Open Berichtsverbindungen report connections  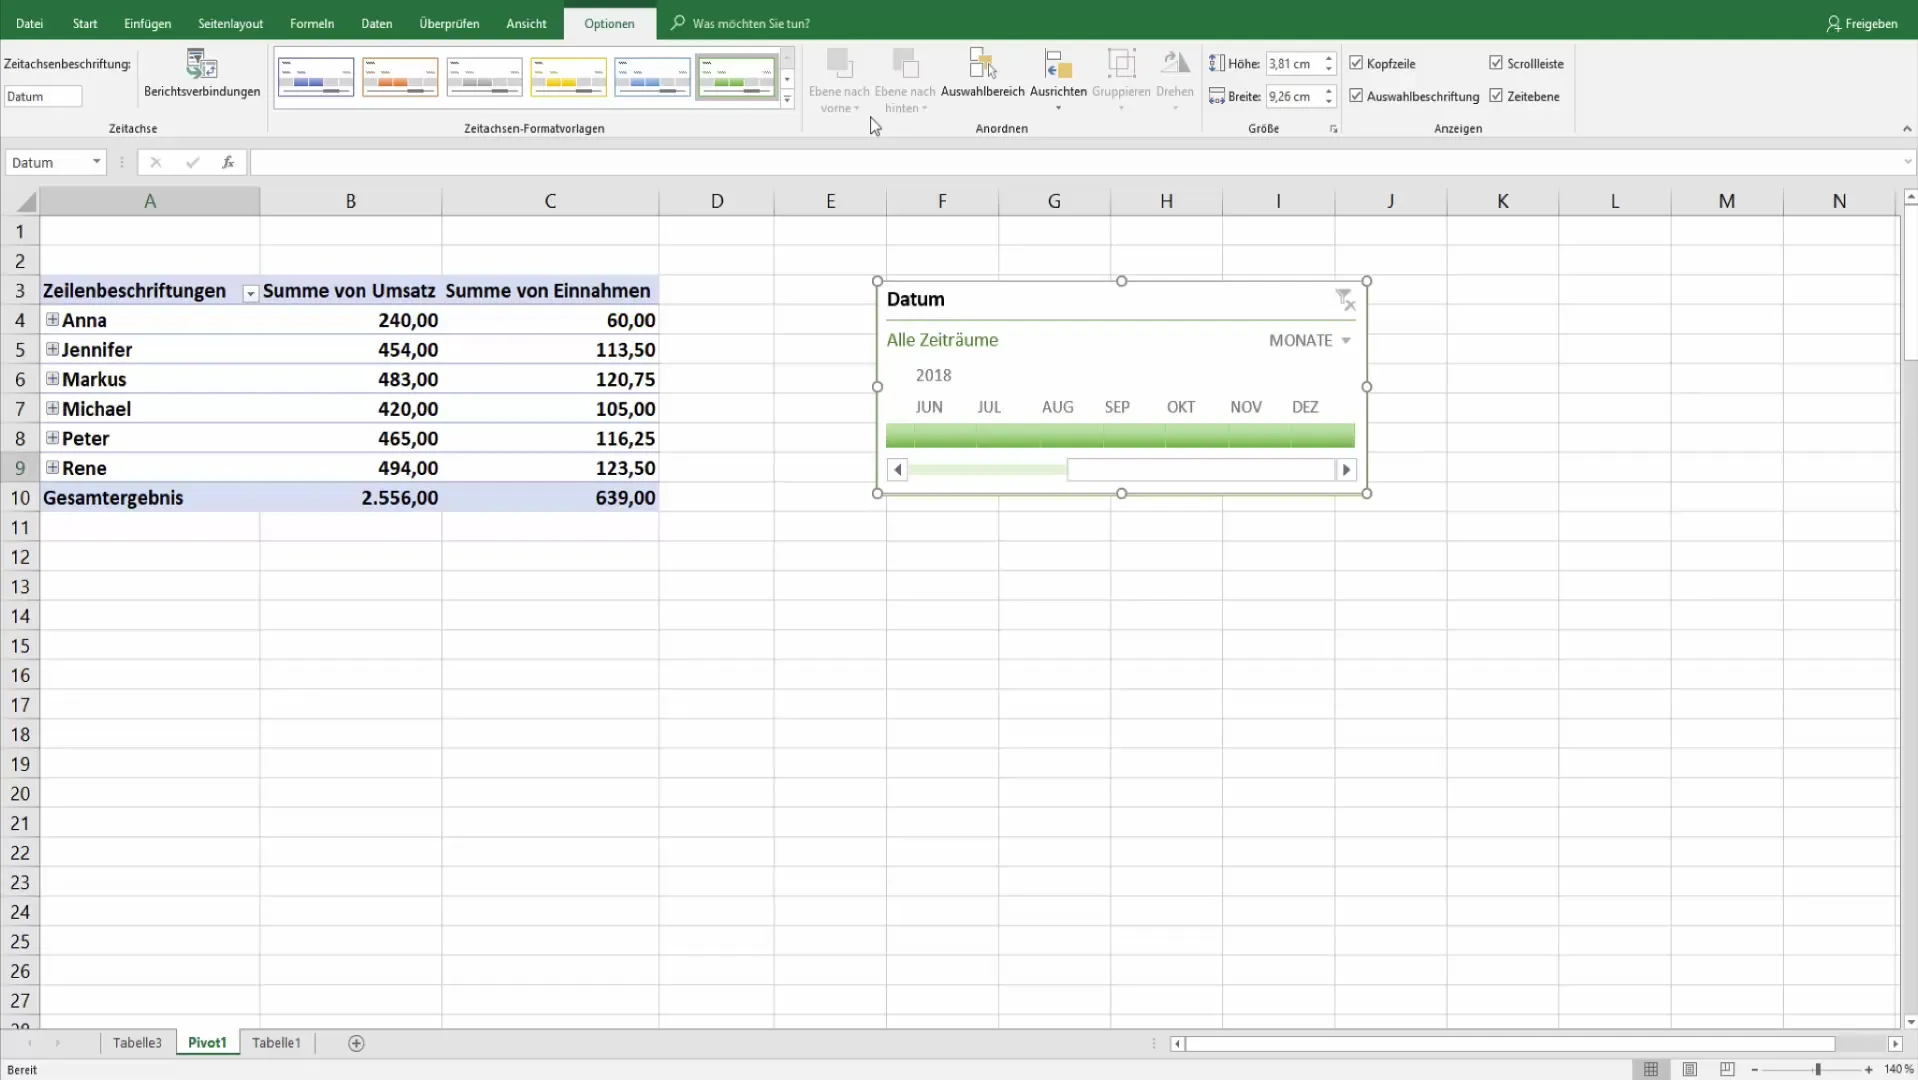pos(202,73)
